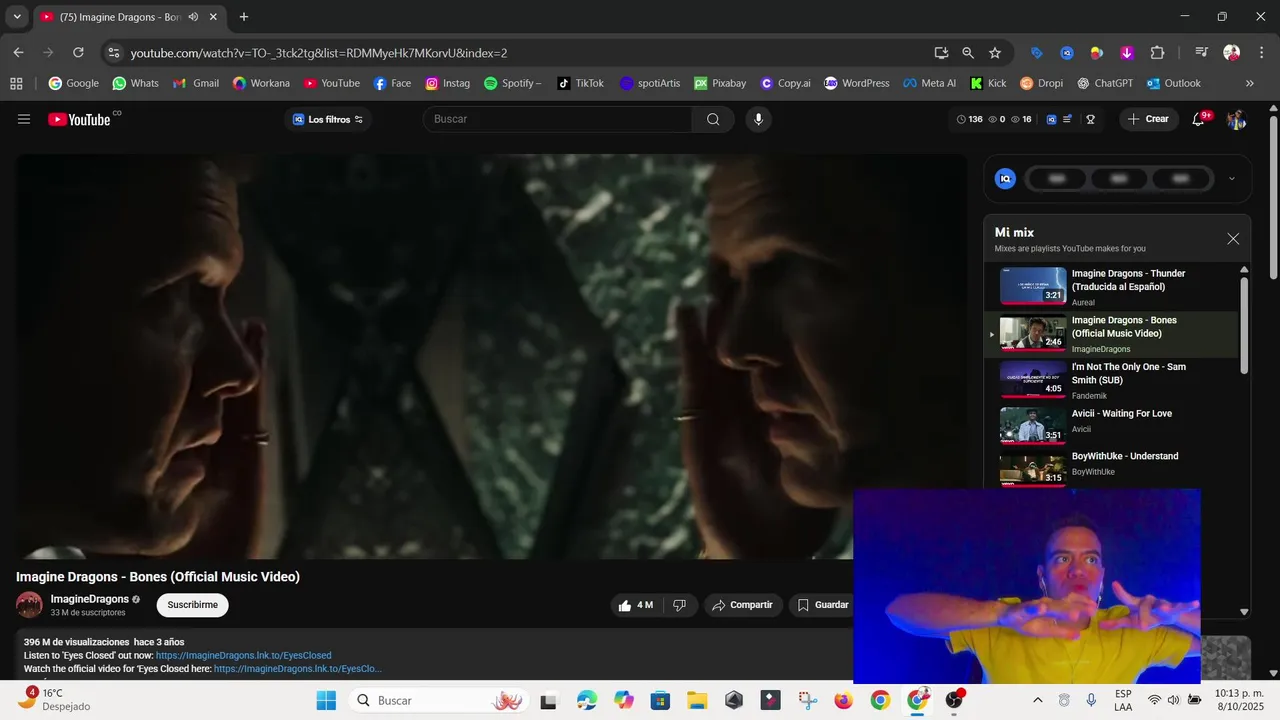
Task: Open the Extensions puzzle icon
Action: pyautogui.click(x=1157, y=53)
